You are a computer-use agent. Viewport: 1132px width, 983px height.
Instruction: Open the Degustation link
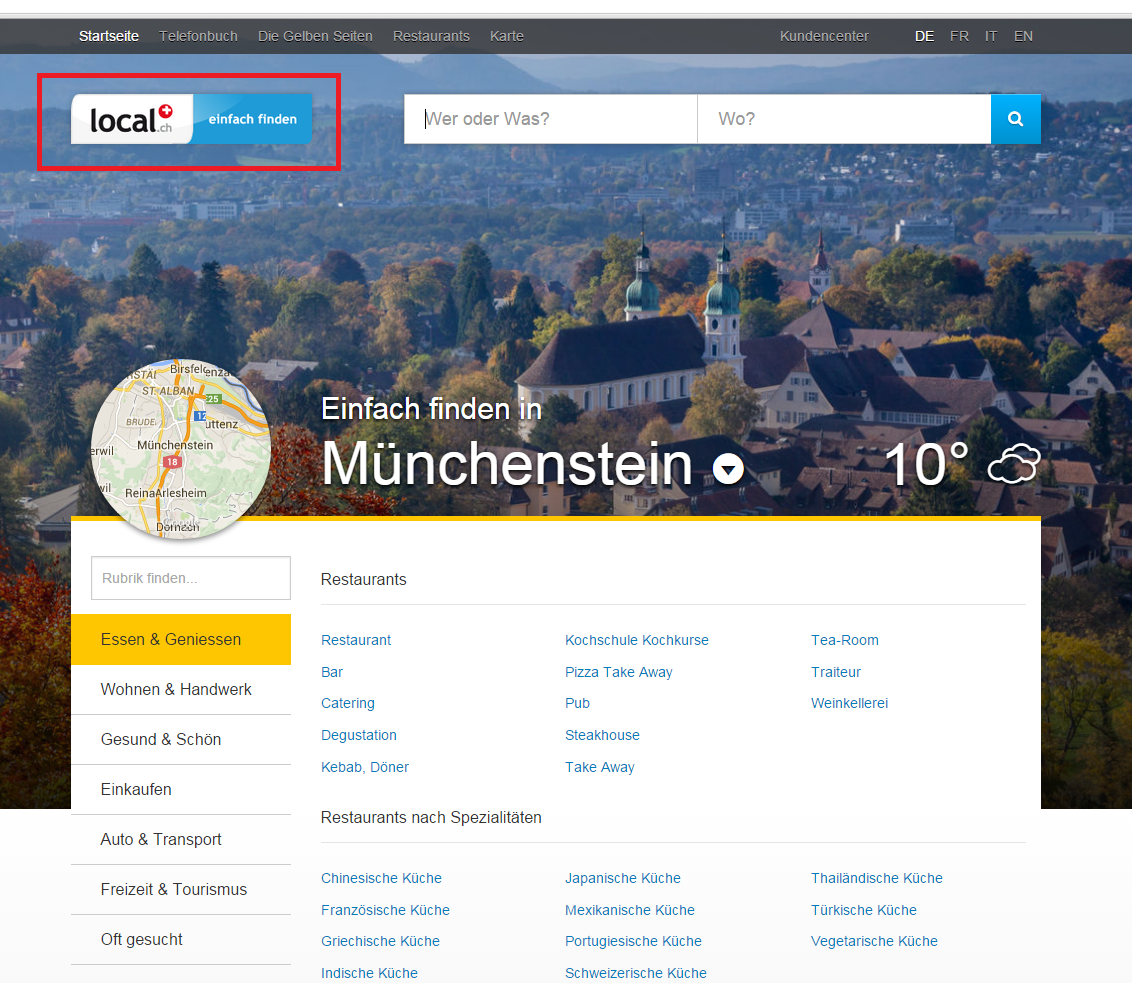tap(359, 735)
